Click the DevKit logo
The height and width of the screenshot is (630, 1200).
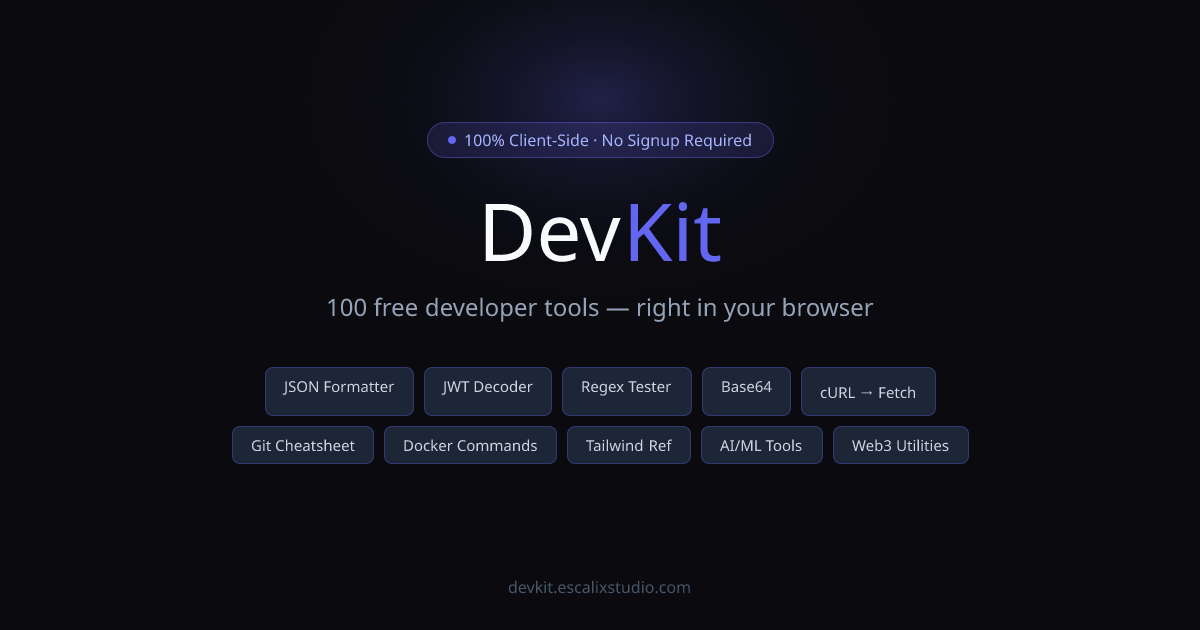tap(600, 231)
